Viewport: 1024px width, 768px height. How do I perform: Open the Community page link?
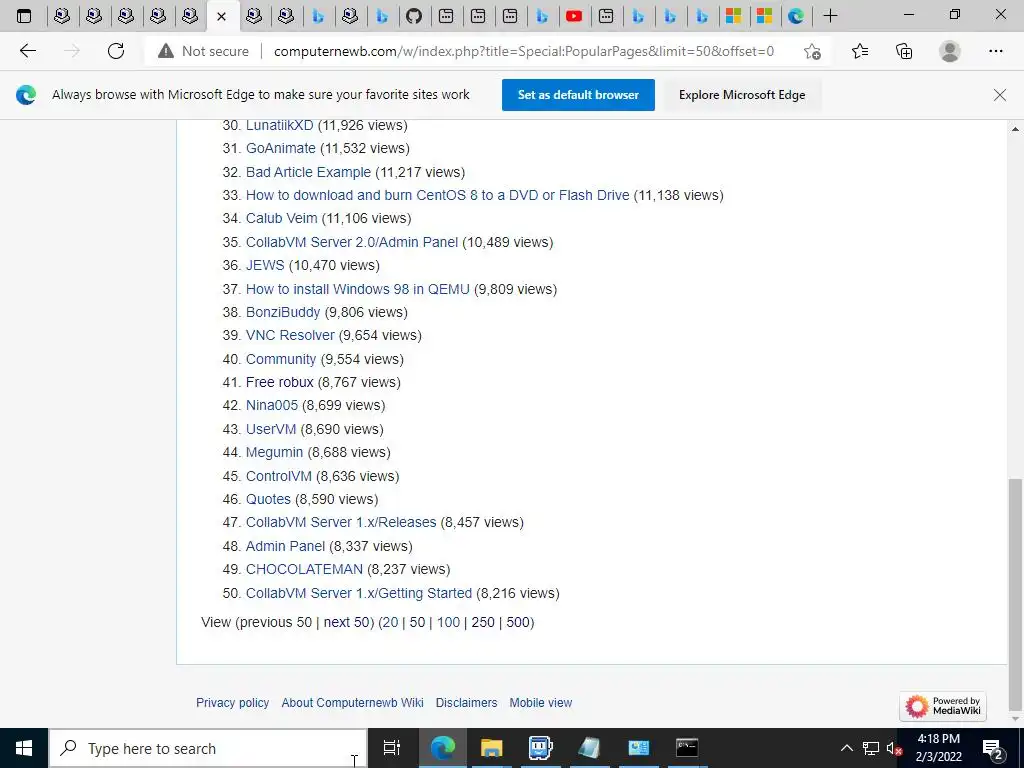pyautogui.click(x=281, y=359)
